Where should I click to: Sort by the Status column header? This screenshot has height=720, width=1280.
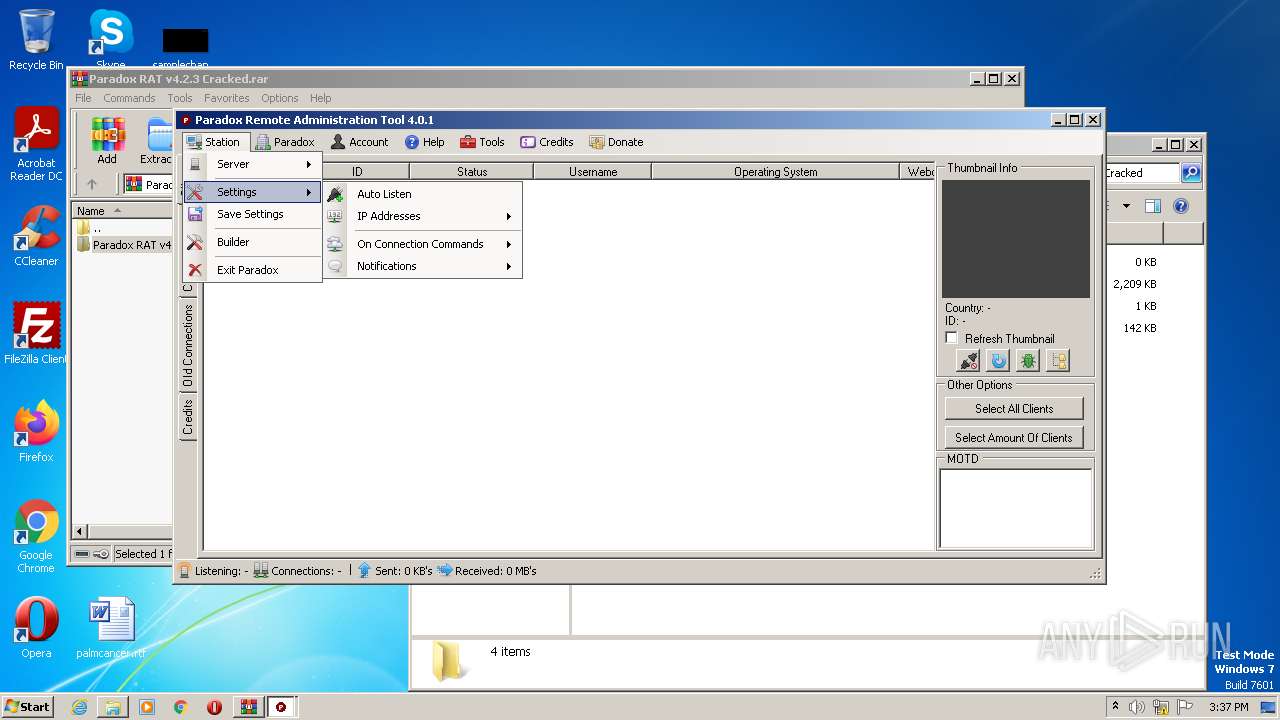(x=472, y=172)
